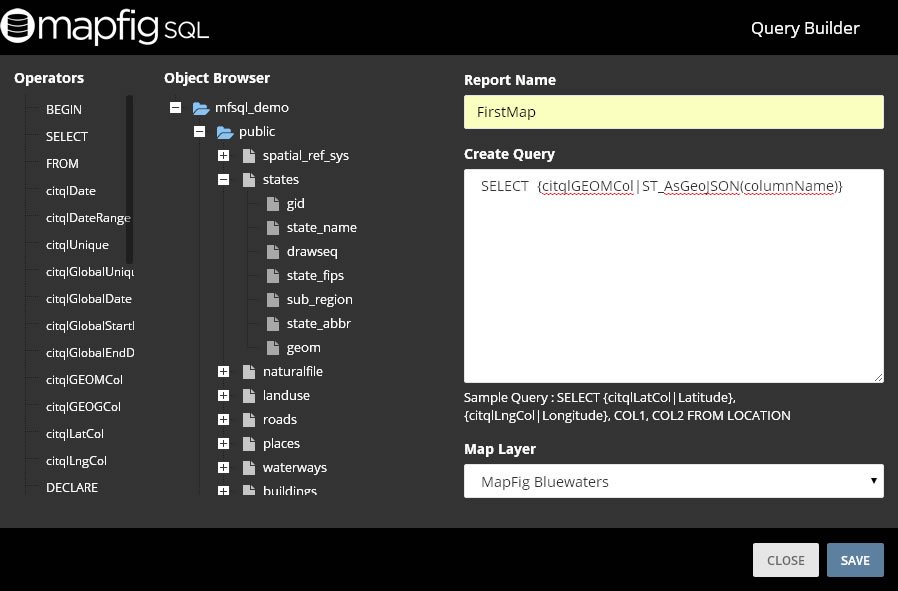The image size is (898, 591).
Task: Choose the citqlGEOMCol operator
Action: (x=84, y=379)
